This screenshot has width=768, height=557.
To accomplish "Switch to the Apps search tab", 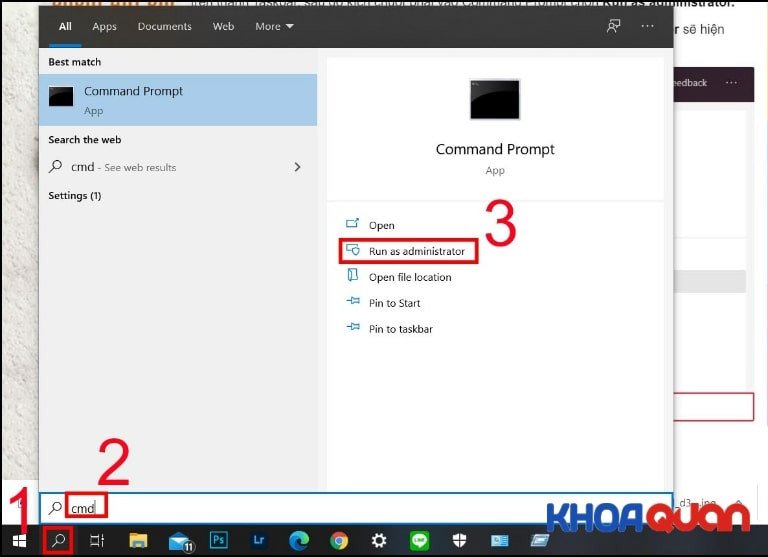I will [104, 26].
